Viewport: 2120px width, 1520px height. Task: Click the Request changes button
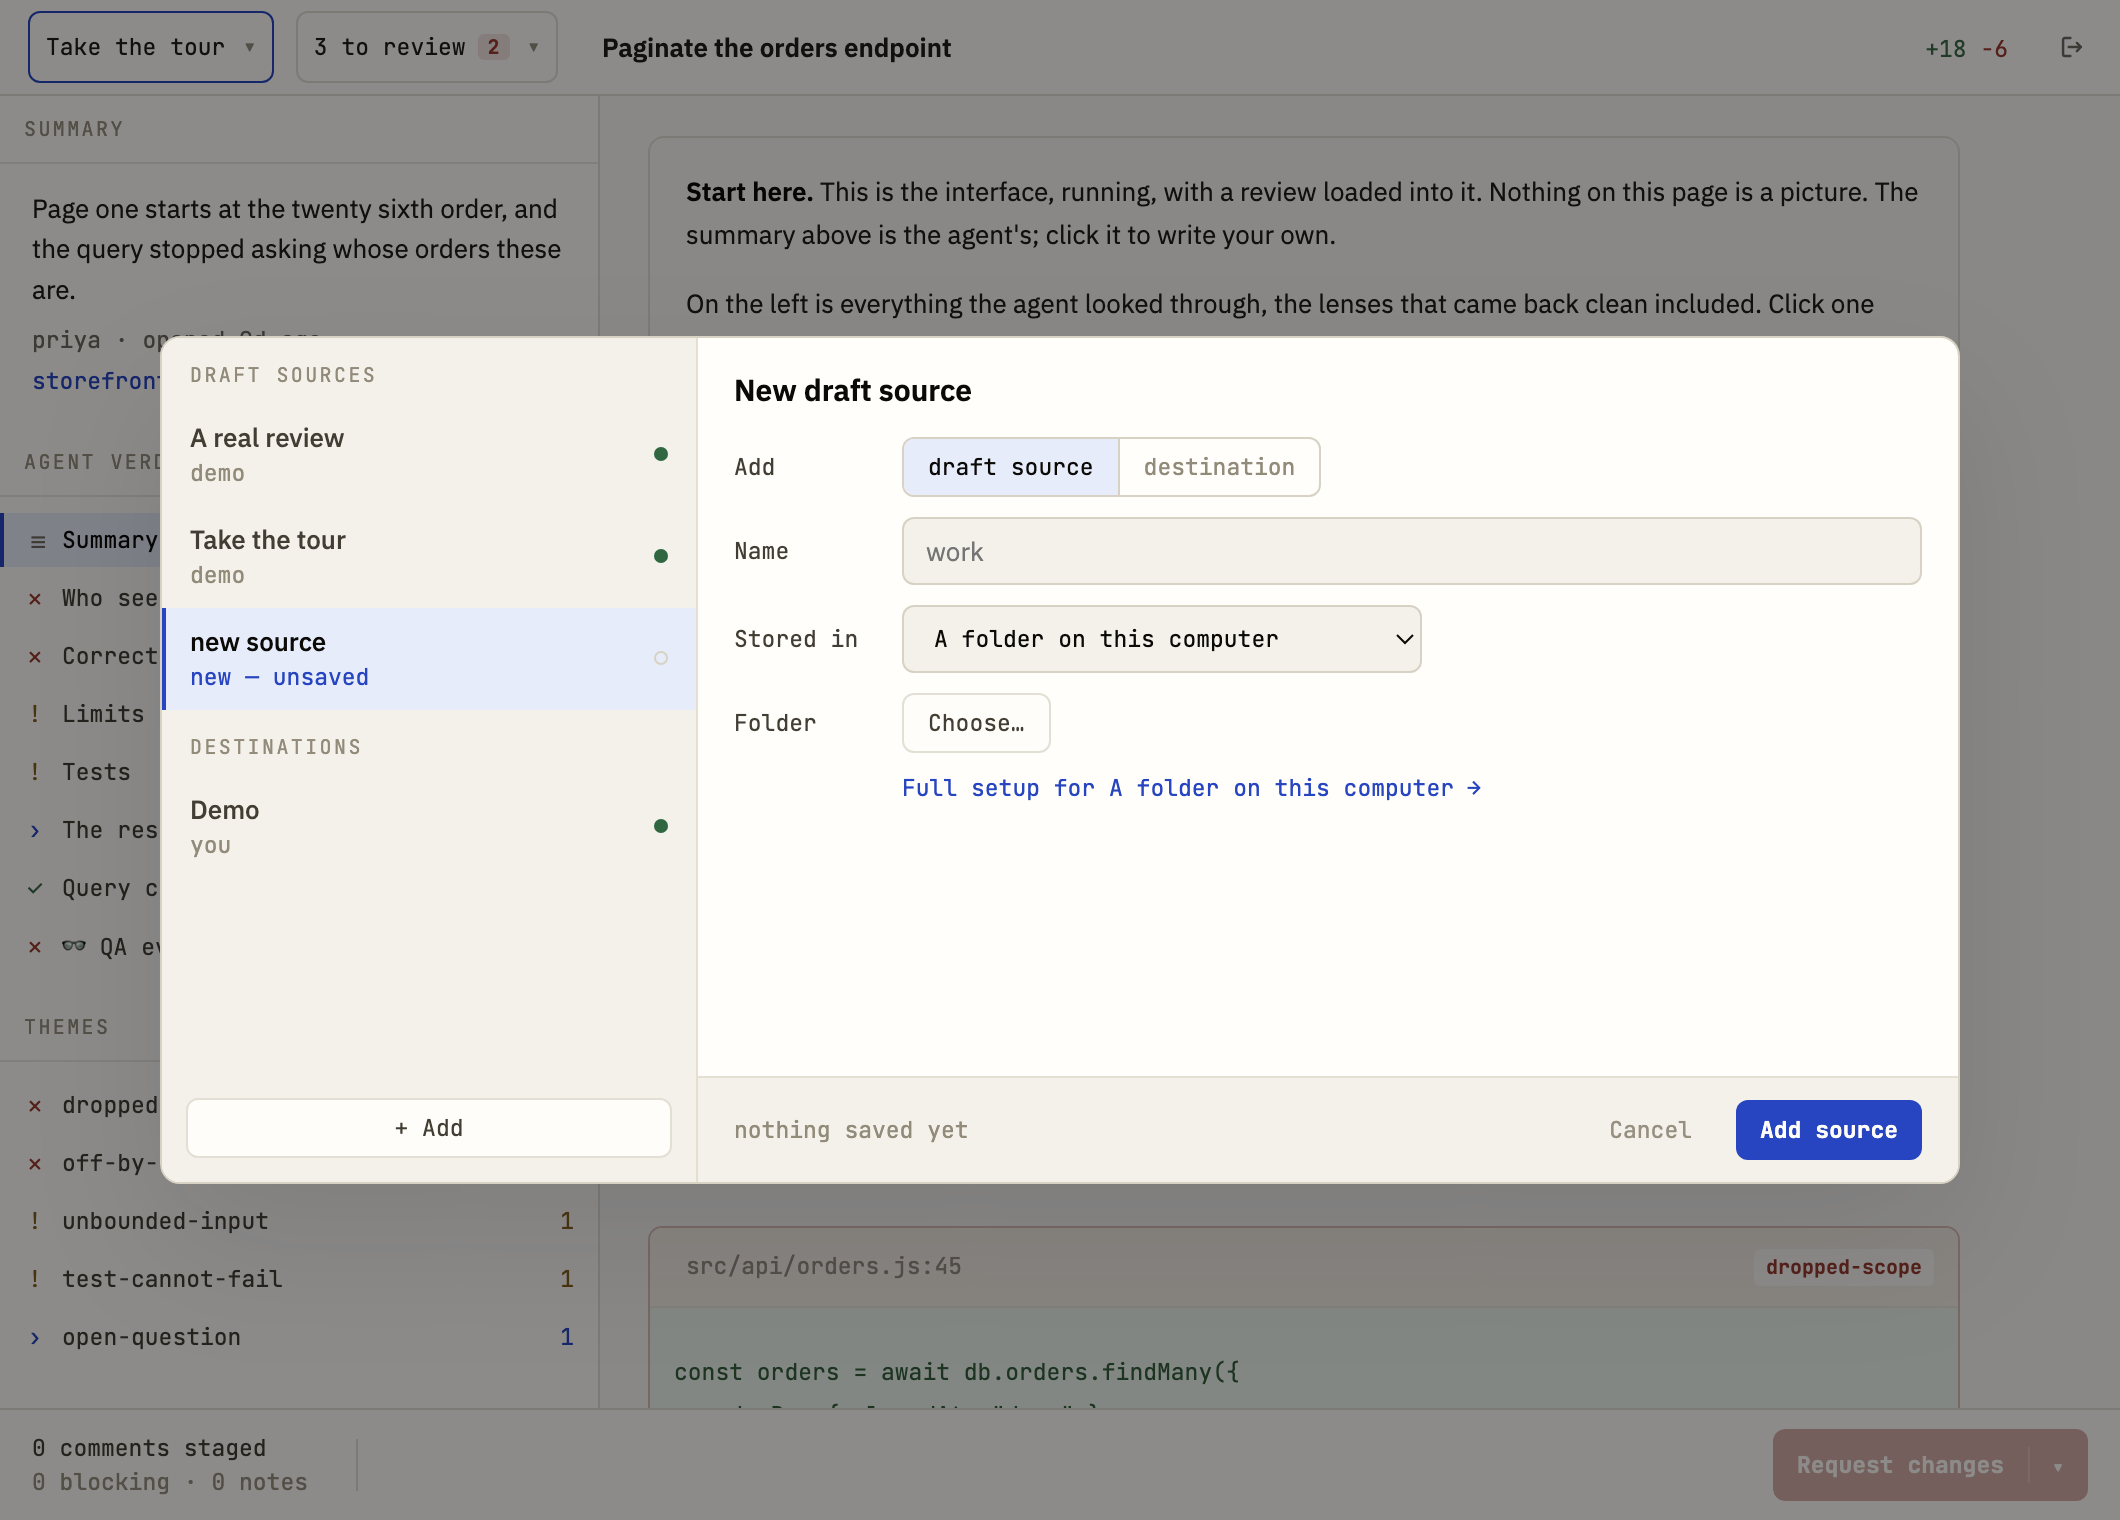[x=1900, y=1466]
